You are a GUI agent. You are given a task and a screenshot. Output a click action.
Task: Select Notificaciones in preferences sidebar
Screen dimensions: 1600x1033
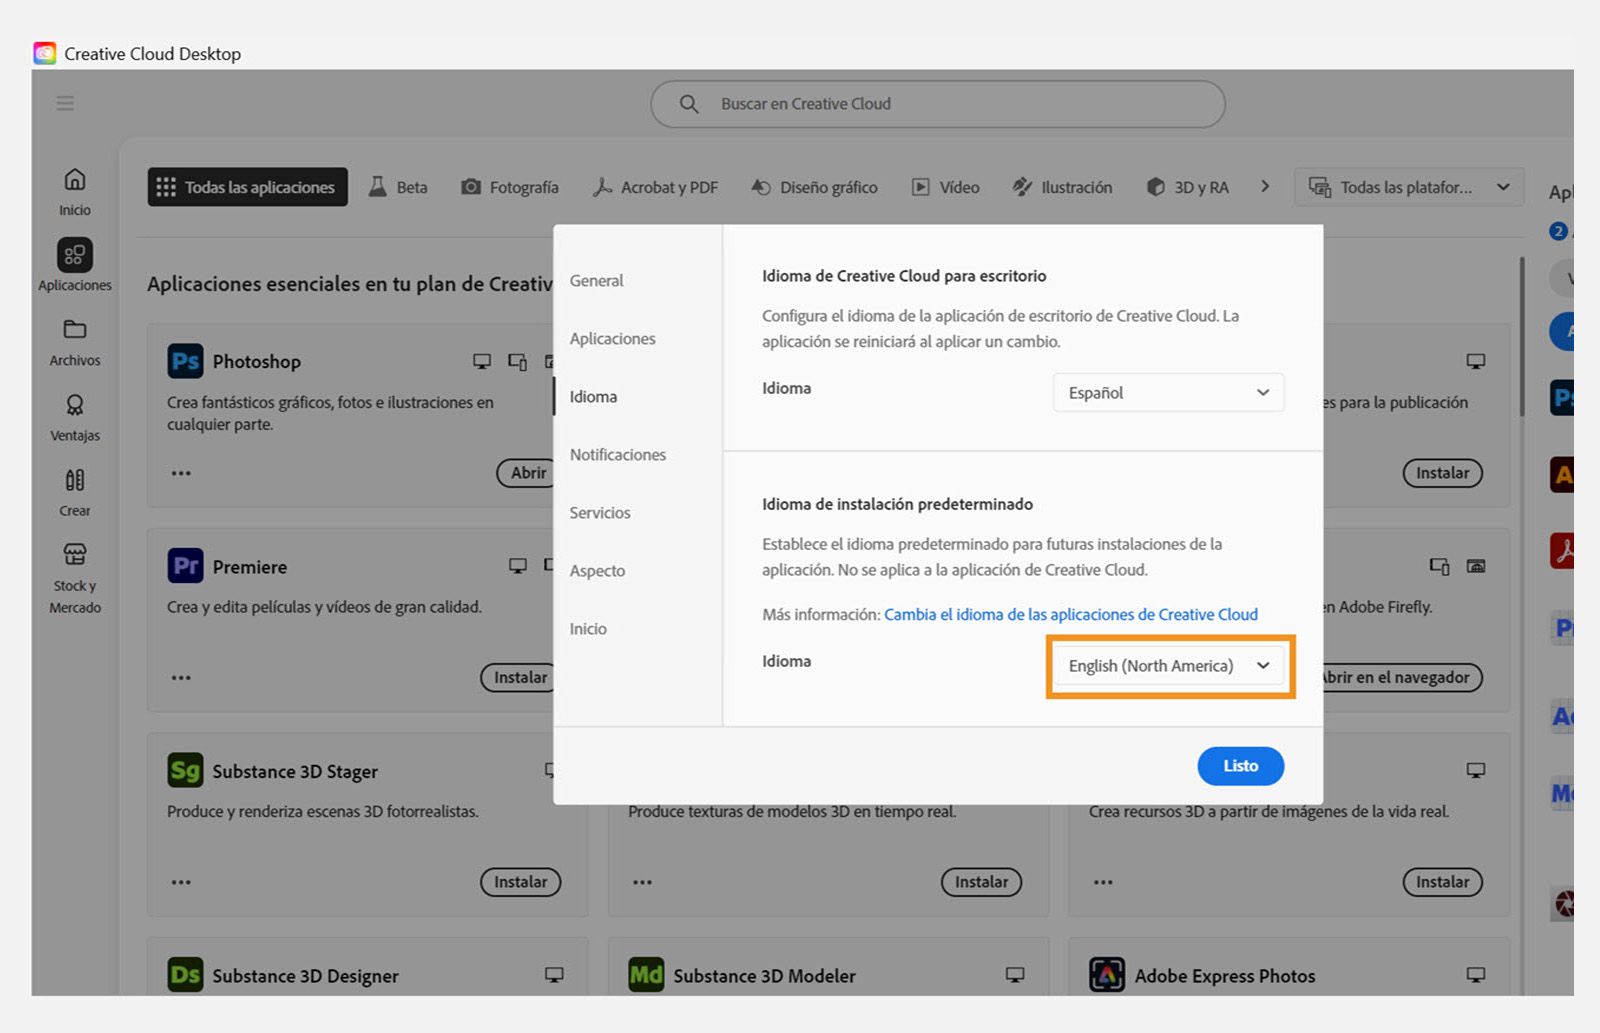617,455
